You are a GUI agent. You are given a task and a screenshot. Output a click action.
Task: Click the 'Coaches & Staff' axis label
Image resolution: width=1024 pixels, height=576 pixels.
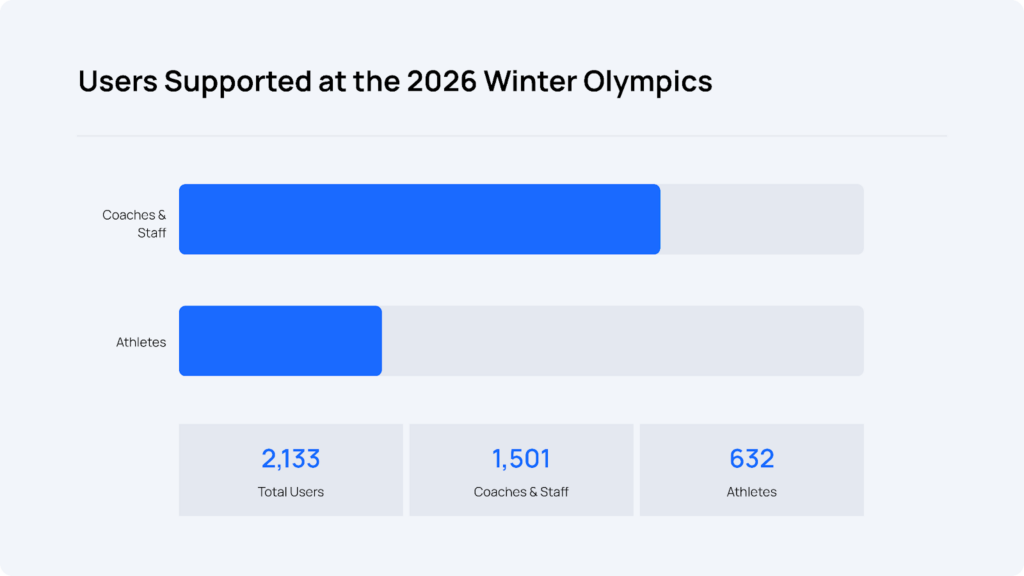click(135, 224)
